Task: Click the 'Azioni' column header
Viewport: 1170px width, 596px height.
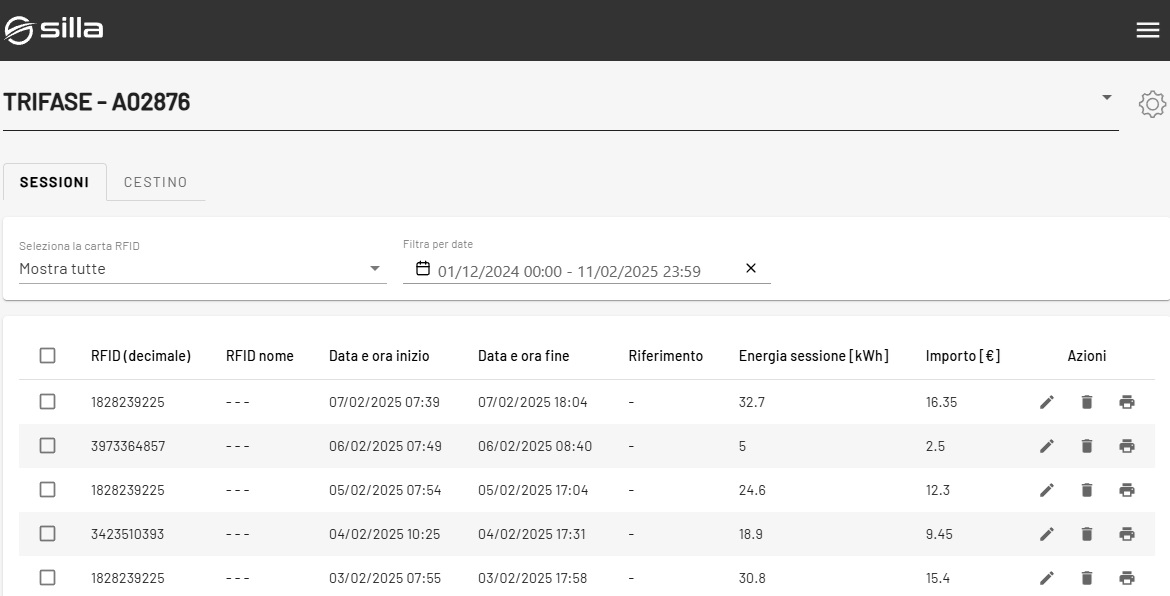Action: click(1086, 356)
